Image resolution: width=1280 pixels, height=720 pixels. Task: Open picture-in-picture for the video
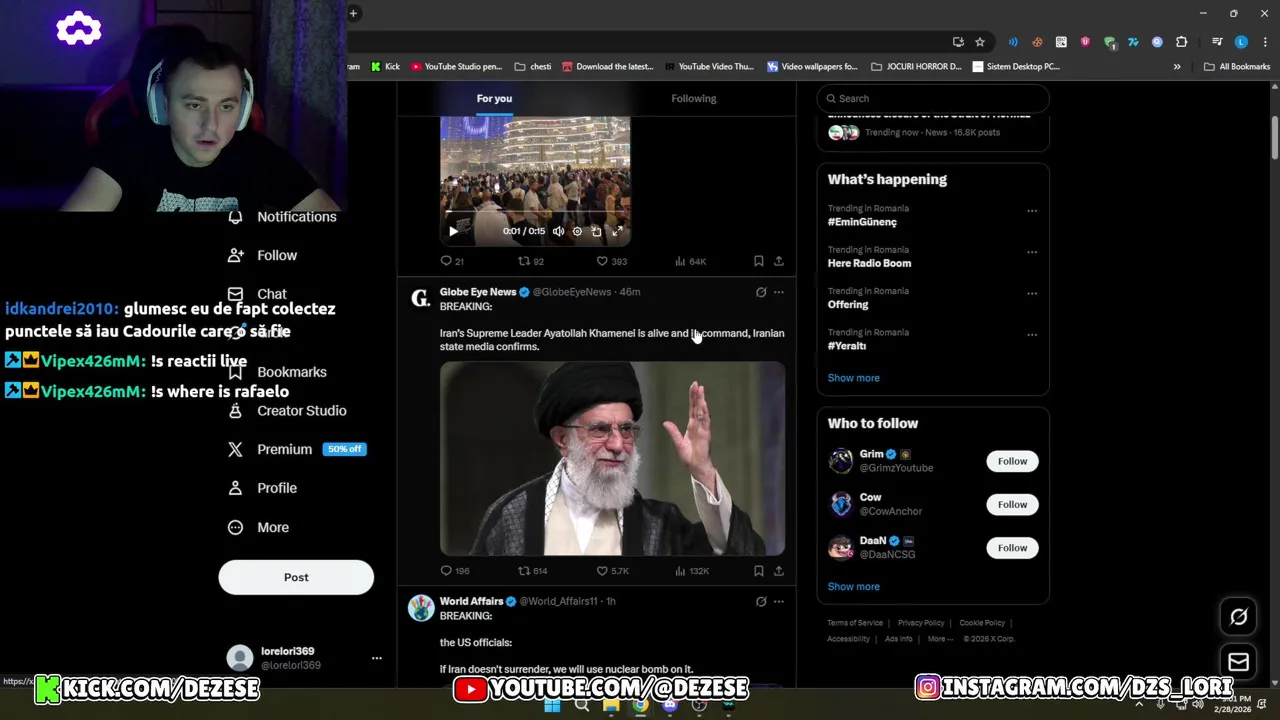[597, 231]
